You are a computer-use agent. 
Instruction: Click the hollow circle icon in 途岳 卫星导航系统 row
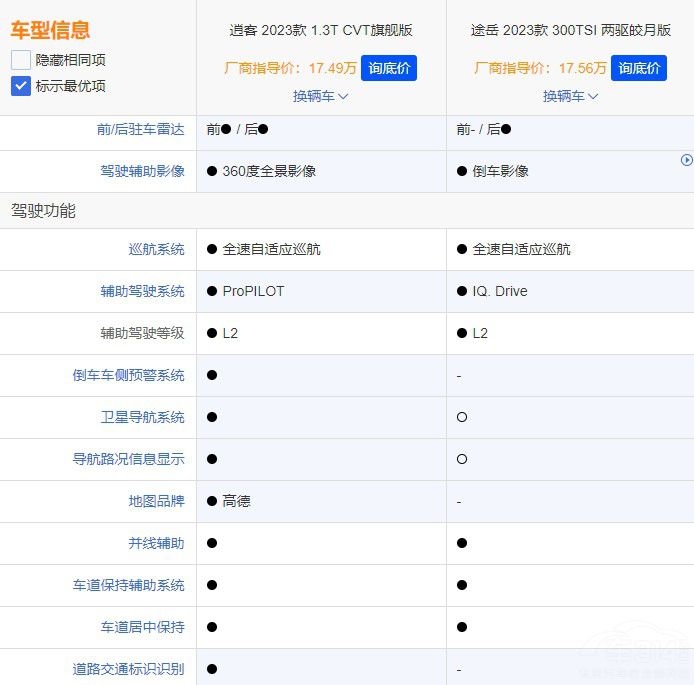coord(462,417)
